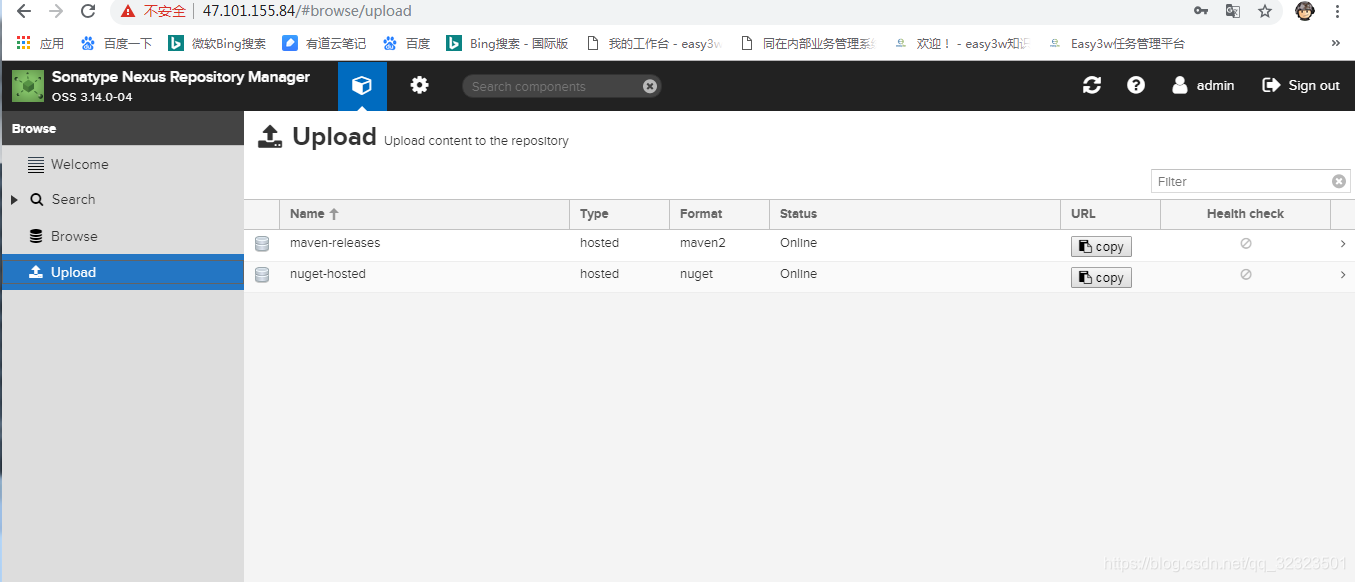Click the Filter input field

point(1241,181)
